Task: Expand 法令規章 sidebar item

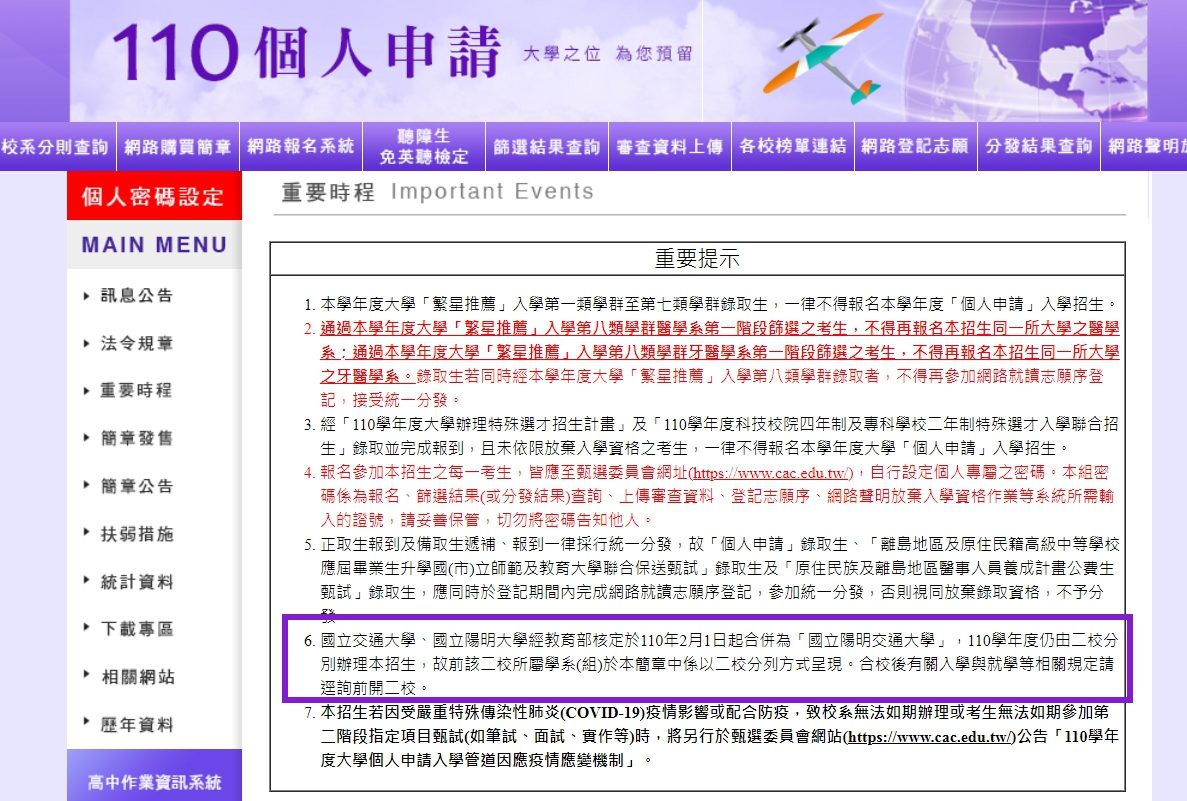Action: [136, 344]
